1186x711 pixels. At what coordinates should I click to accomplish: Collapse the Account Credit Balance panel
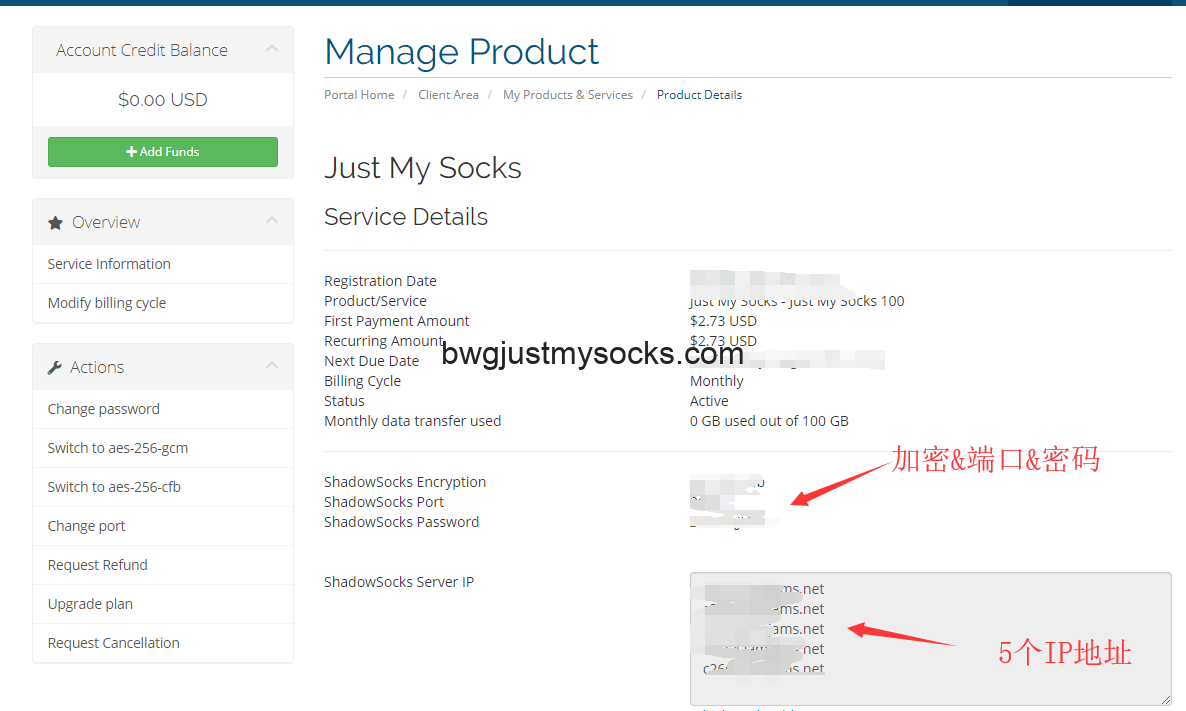(271, 49)
